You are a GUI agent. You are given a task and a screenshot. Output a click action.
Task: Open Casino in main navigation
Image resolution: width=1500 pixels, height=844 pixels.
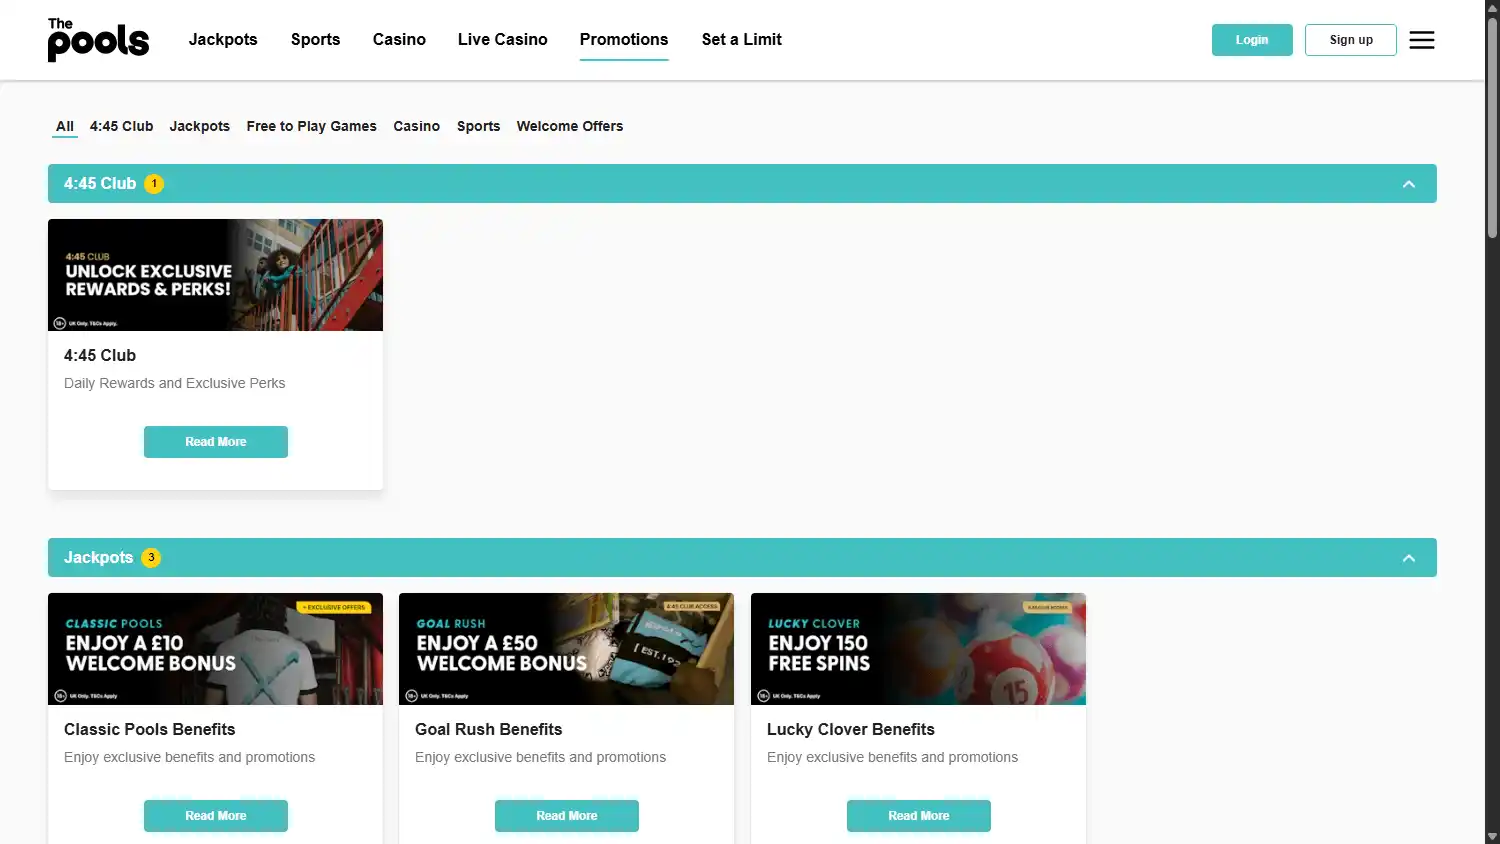pos(399,40)
